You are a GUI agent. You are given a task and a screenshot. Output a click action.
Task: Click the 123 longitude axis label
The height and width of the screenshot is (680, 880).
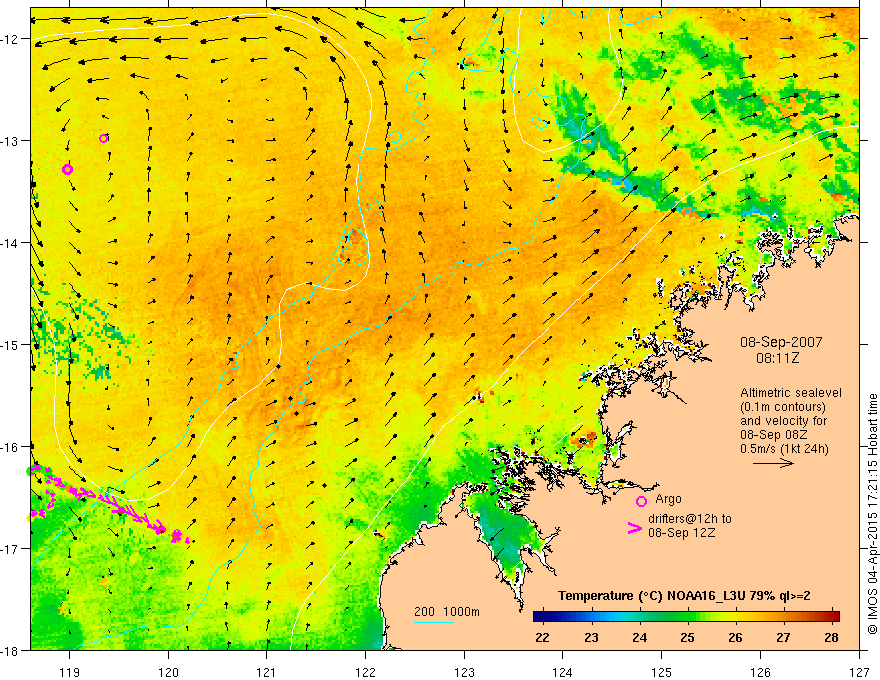click(464, 673)
